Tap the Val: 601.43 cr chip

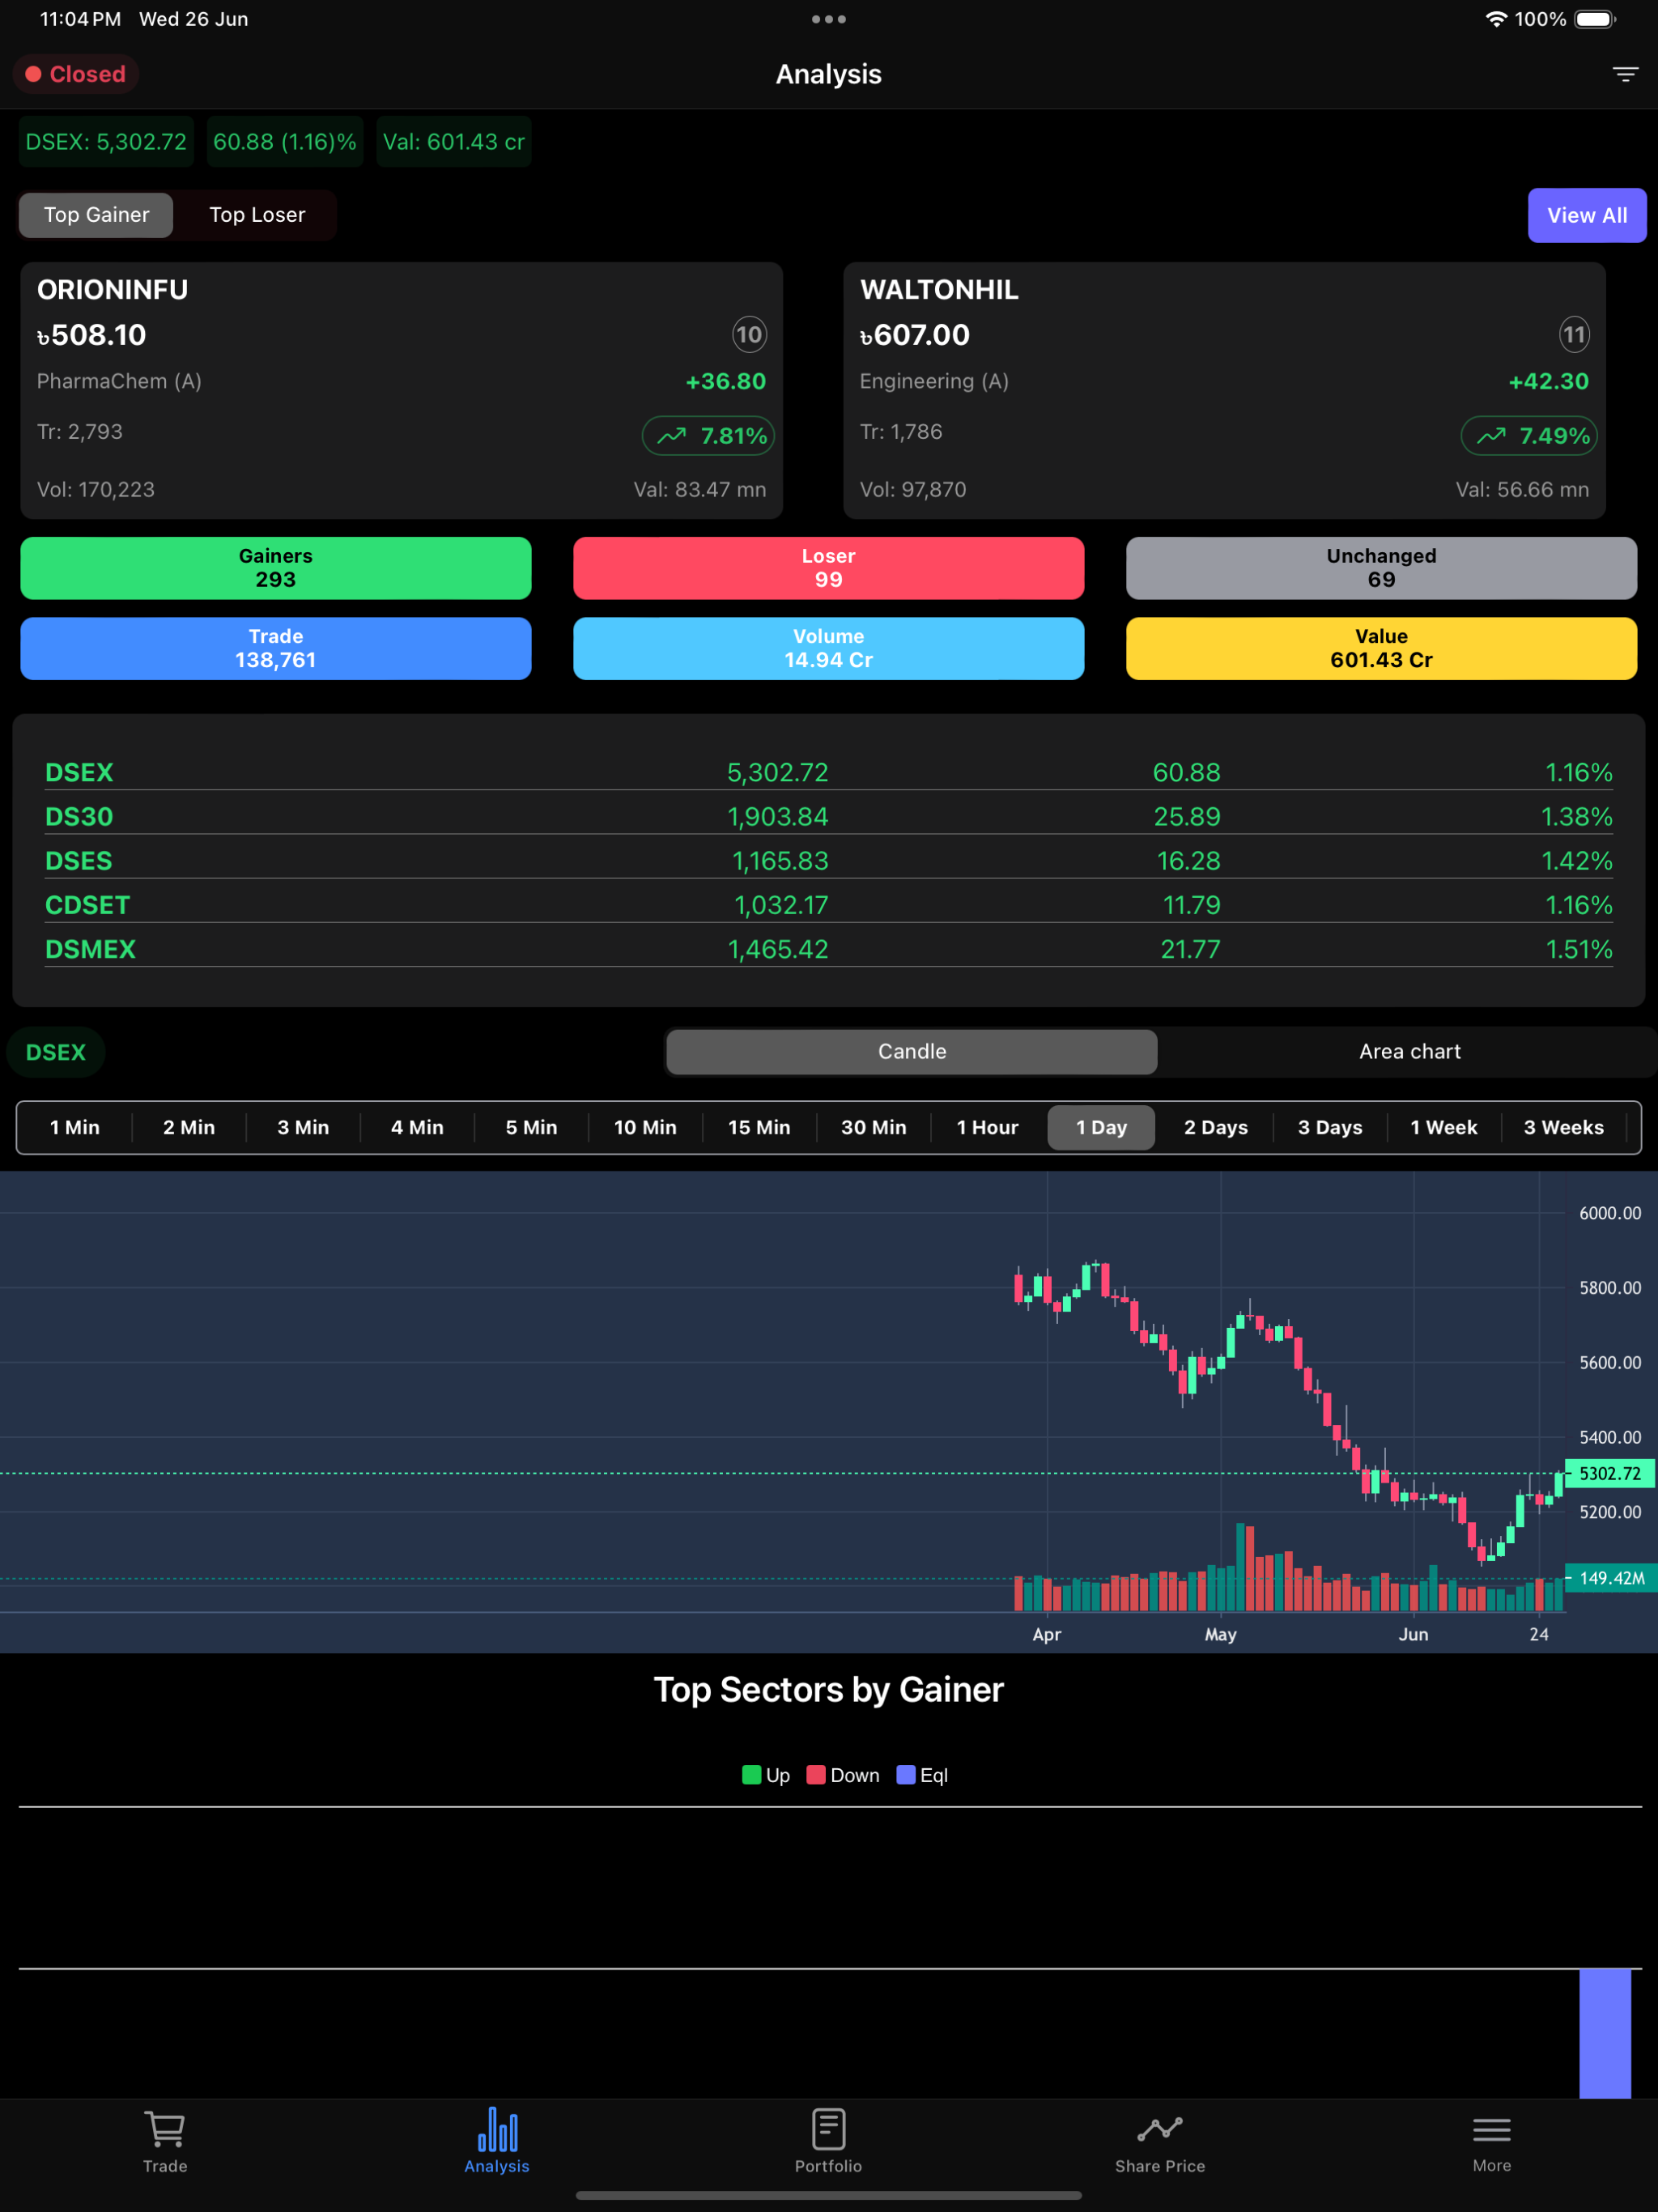454,142
